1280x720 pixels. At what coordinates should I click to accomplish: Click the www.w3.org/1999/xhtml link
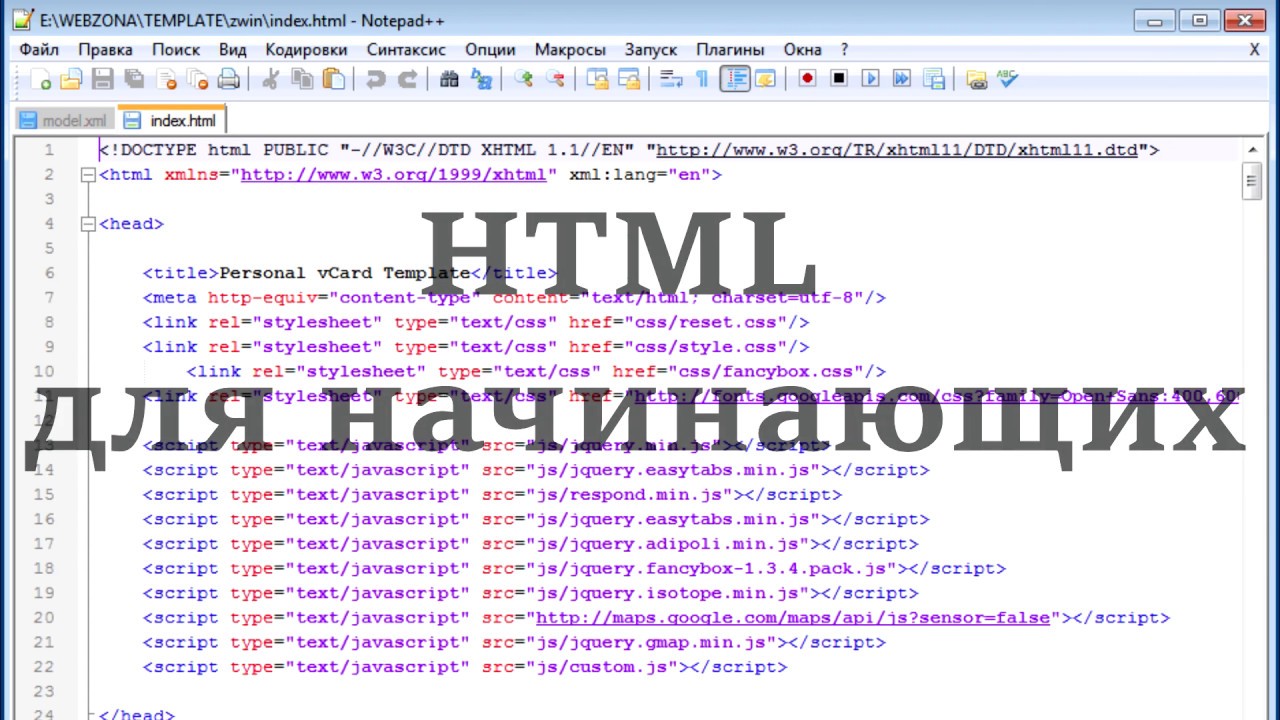coord(394,175)
